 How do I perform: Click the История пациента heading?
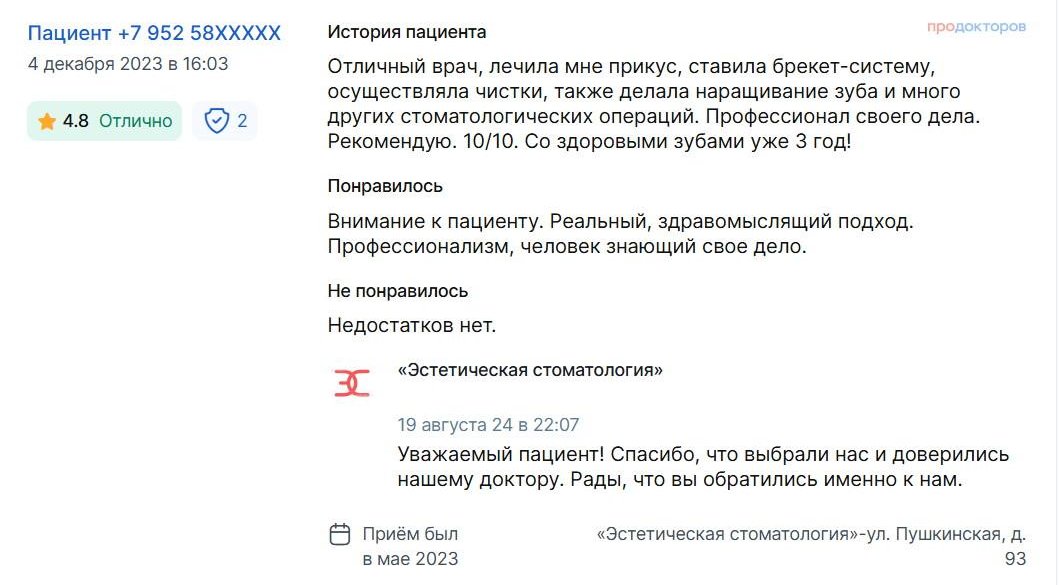pos(407,32)
